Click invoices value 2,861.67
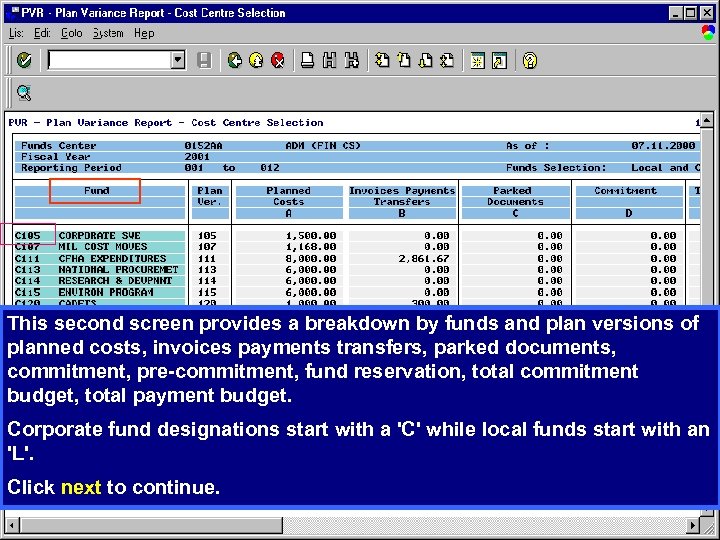Screen dimensions: 720x540 coord(424,259)
